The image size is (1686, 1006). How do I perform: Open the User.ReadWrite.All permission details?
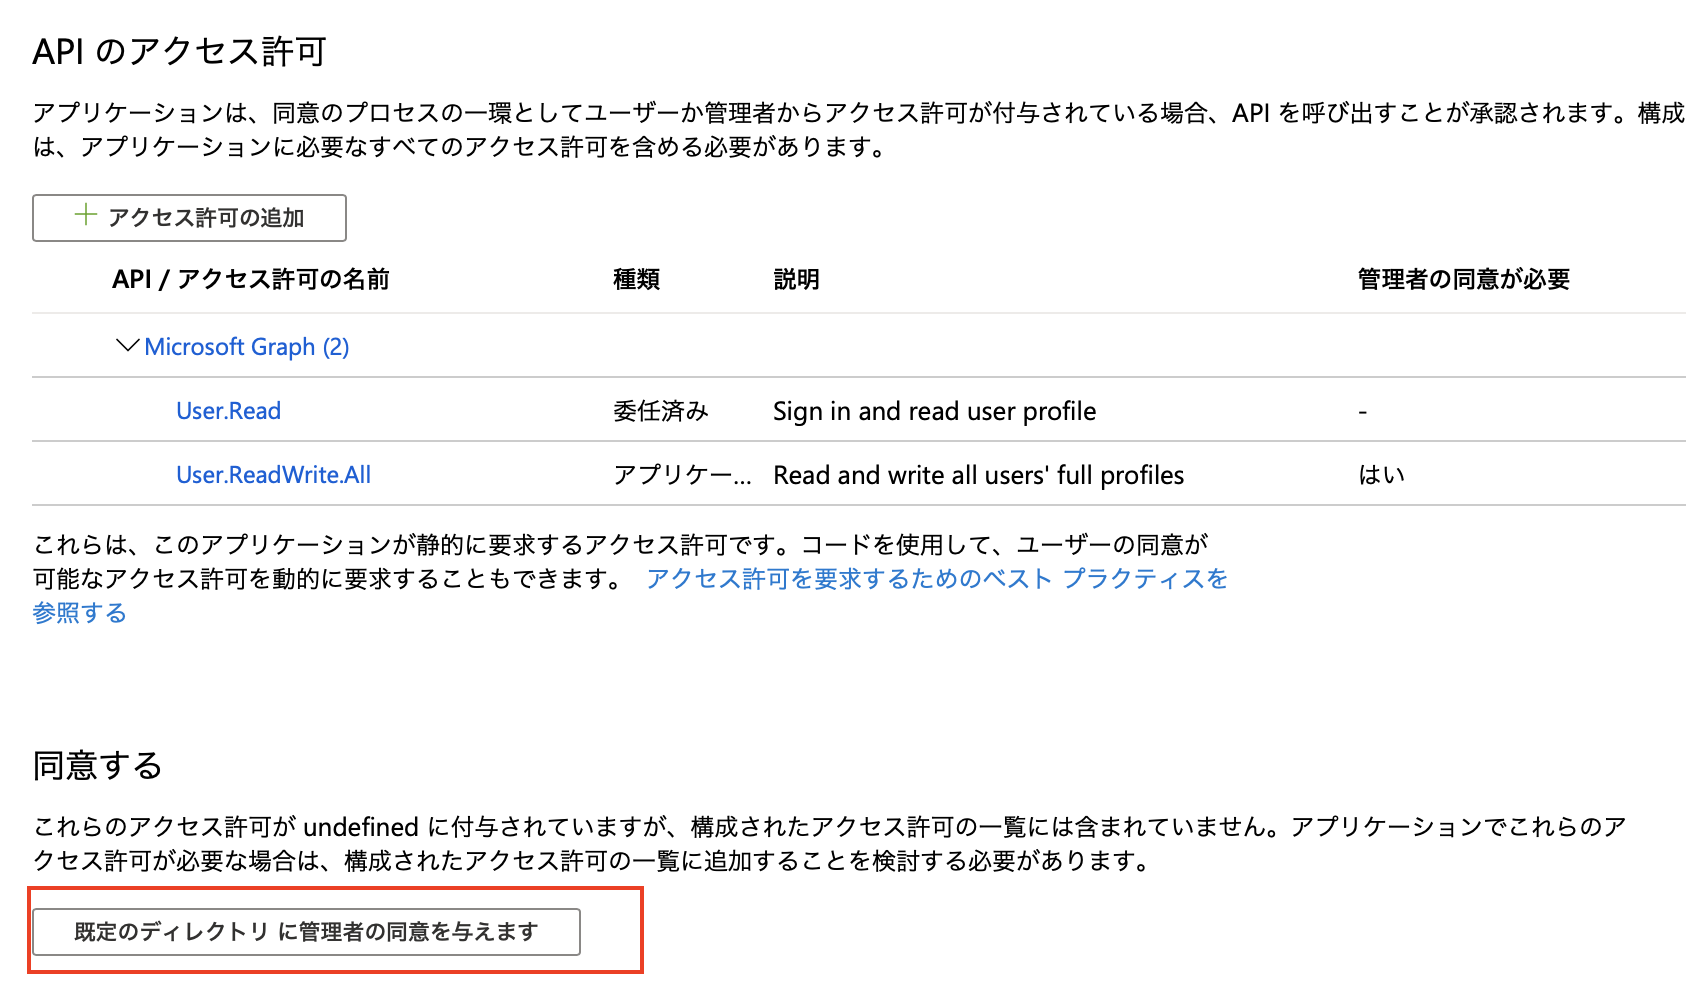(x=273, y=474)
